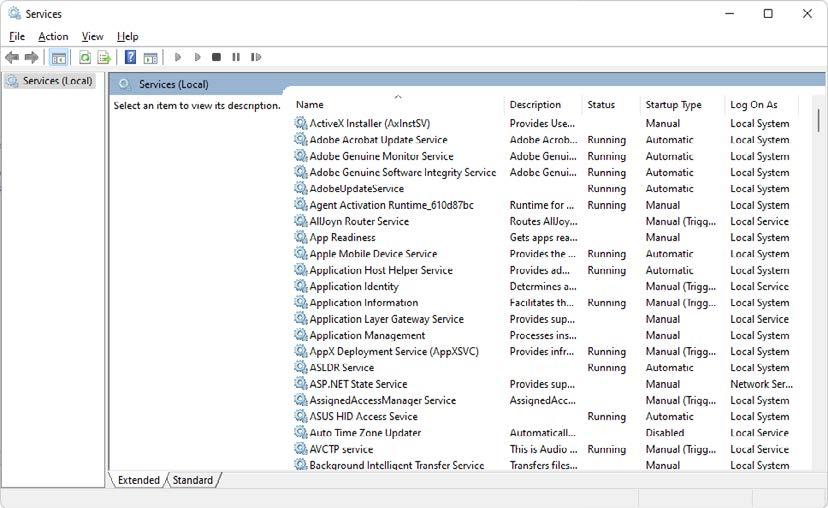Image resolution: width=828 pixels, height=508 pixels.
Task: Click gear icon of ASP.NET State Service
Action: click(x=301, y=383)
